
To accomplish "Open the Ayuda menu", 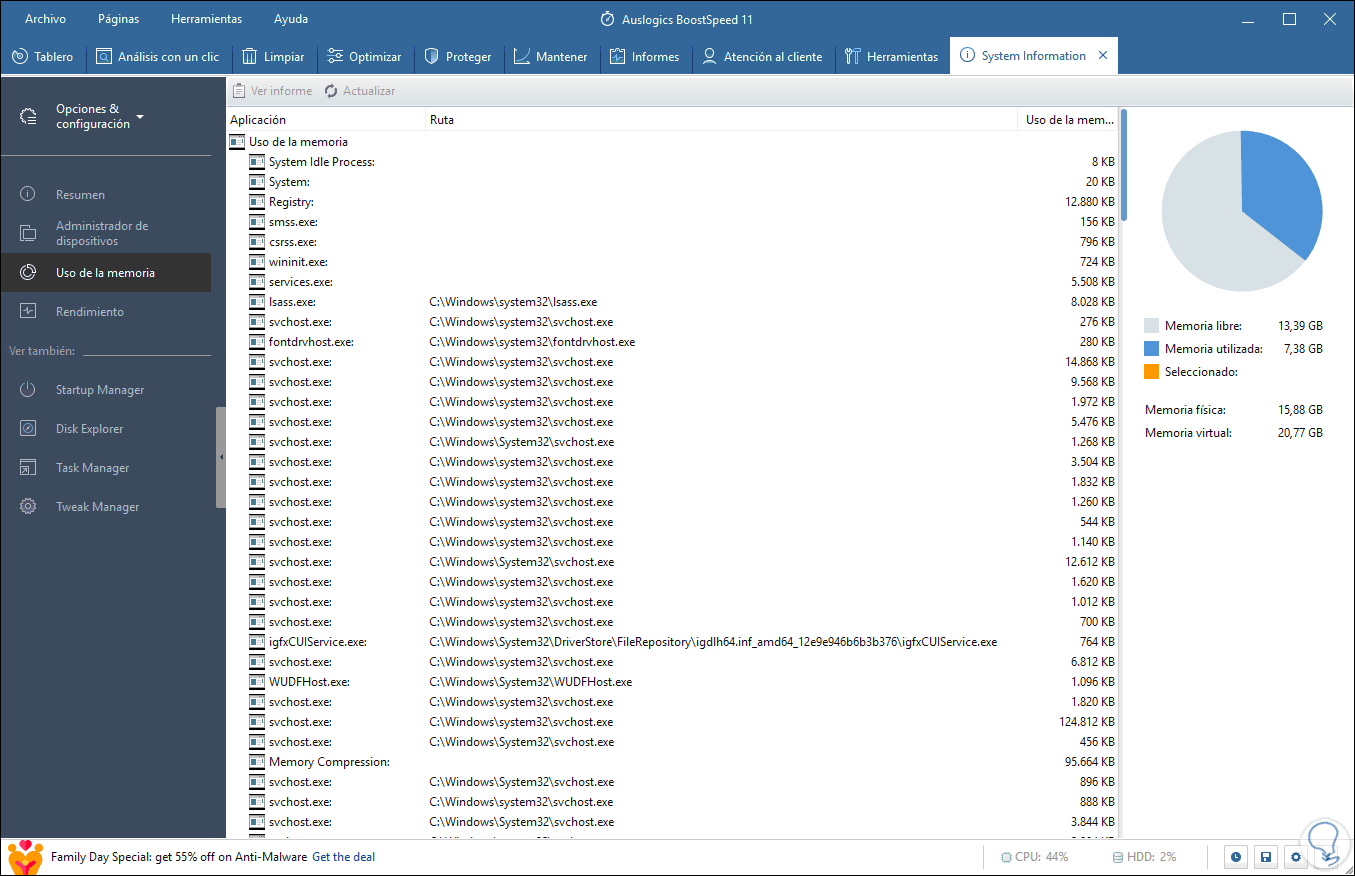I will [291, 19].
